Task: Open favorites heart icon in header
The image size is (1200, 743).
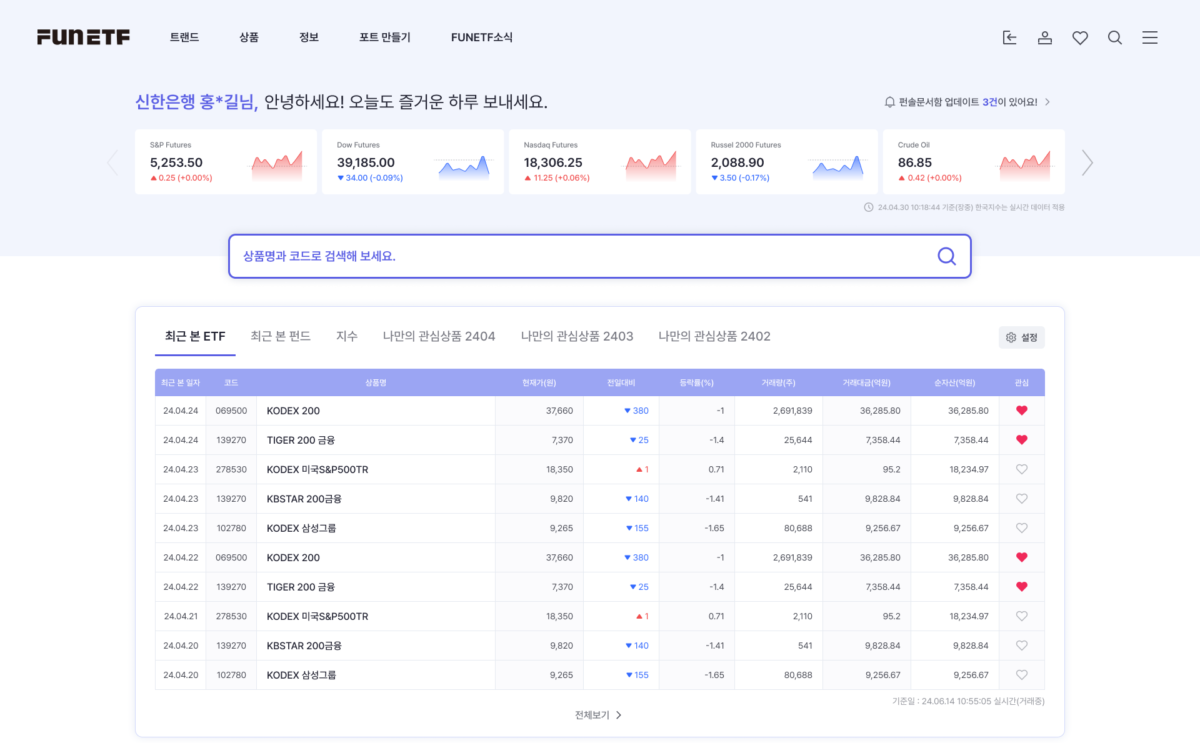Action: pos(1080,38)
